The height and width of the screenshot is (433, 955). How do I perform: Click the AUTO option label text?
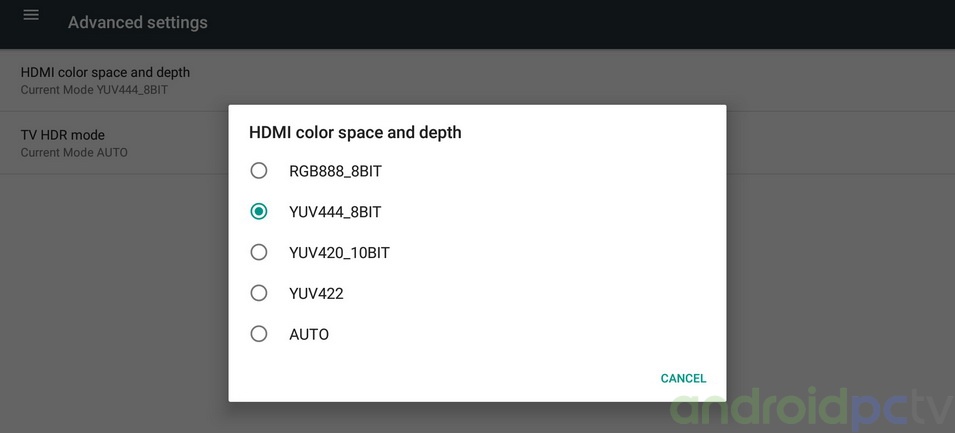[309, 335]
